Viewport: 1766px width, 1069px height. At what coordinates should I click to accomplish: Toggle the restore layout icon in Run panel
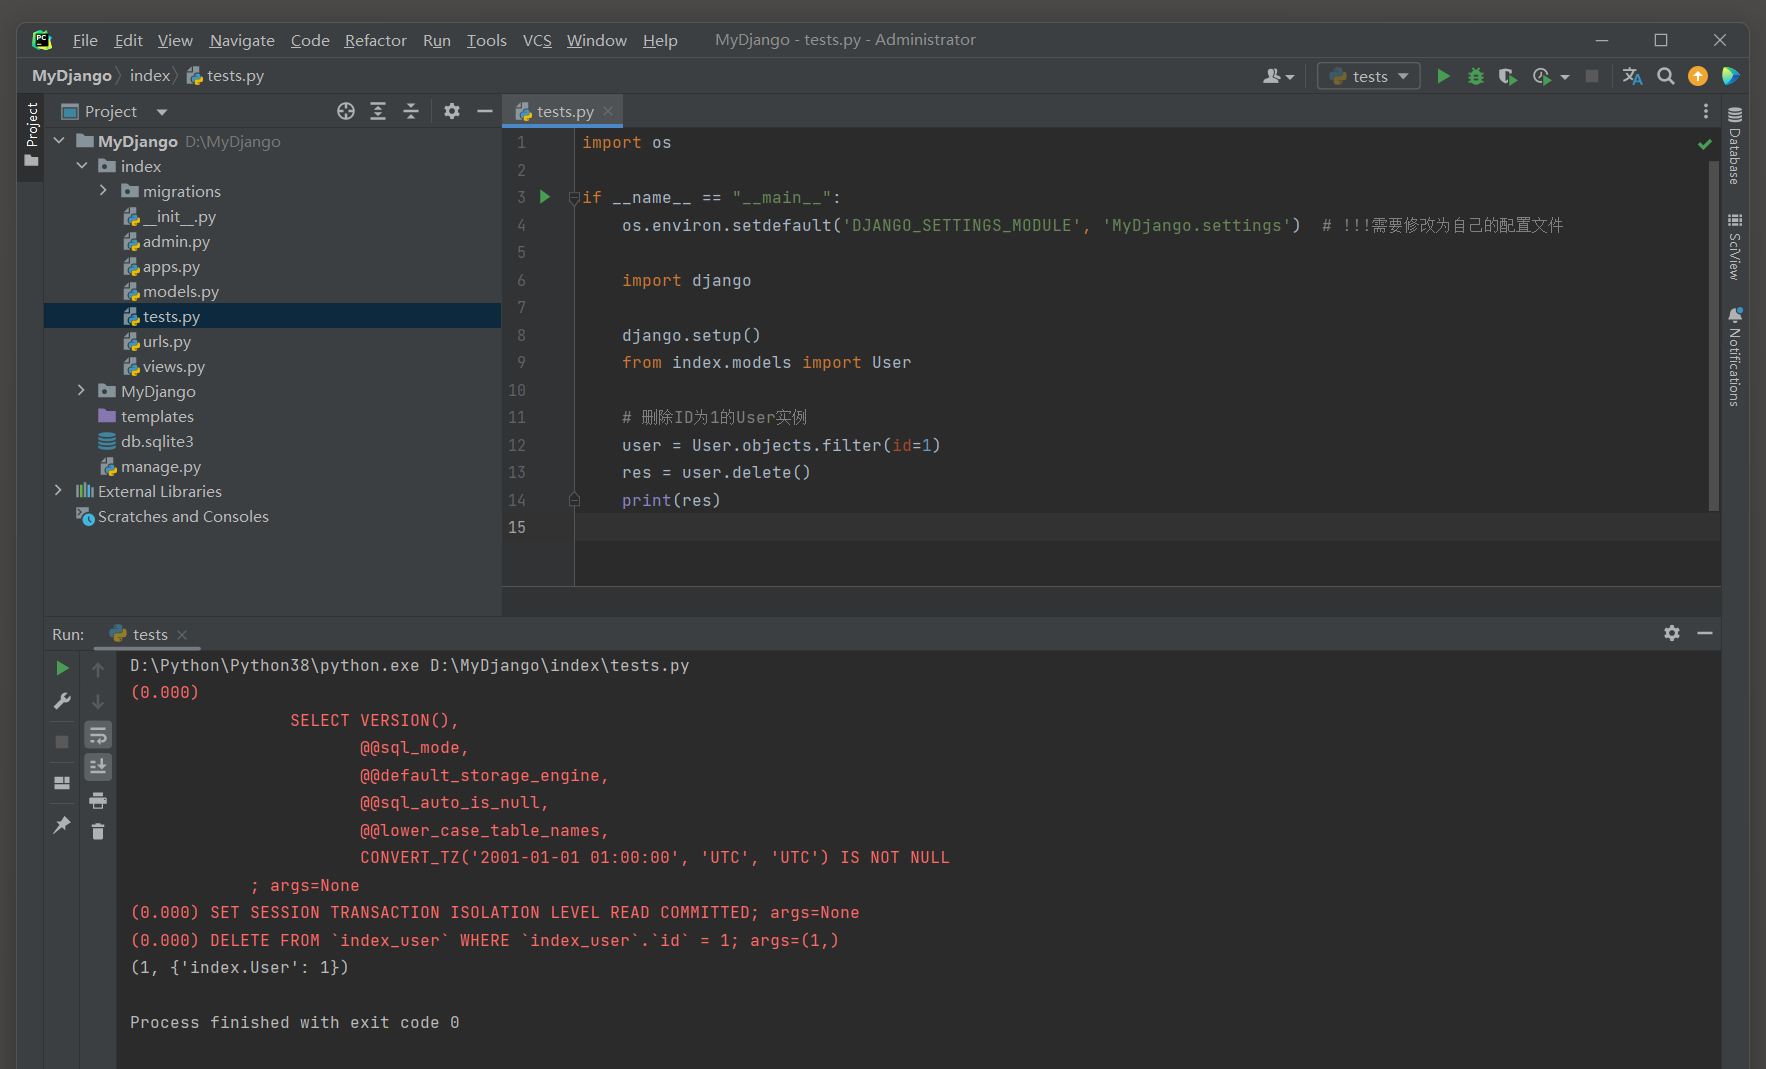pyautogui.click(x=62, y=783)
